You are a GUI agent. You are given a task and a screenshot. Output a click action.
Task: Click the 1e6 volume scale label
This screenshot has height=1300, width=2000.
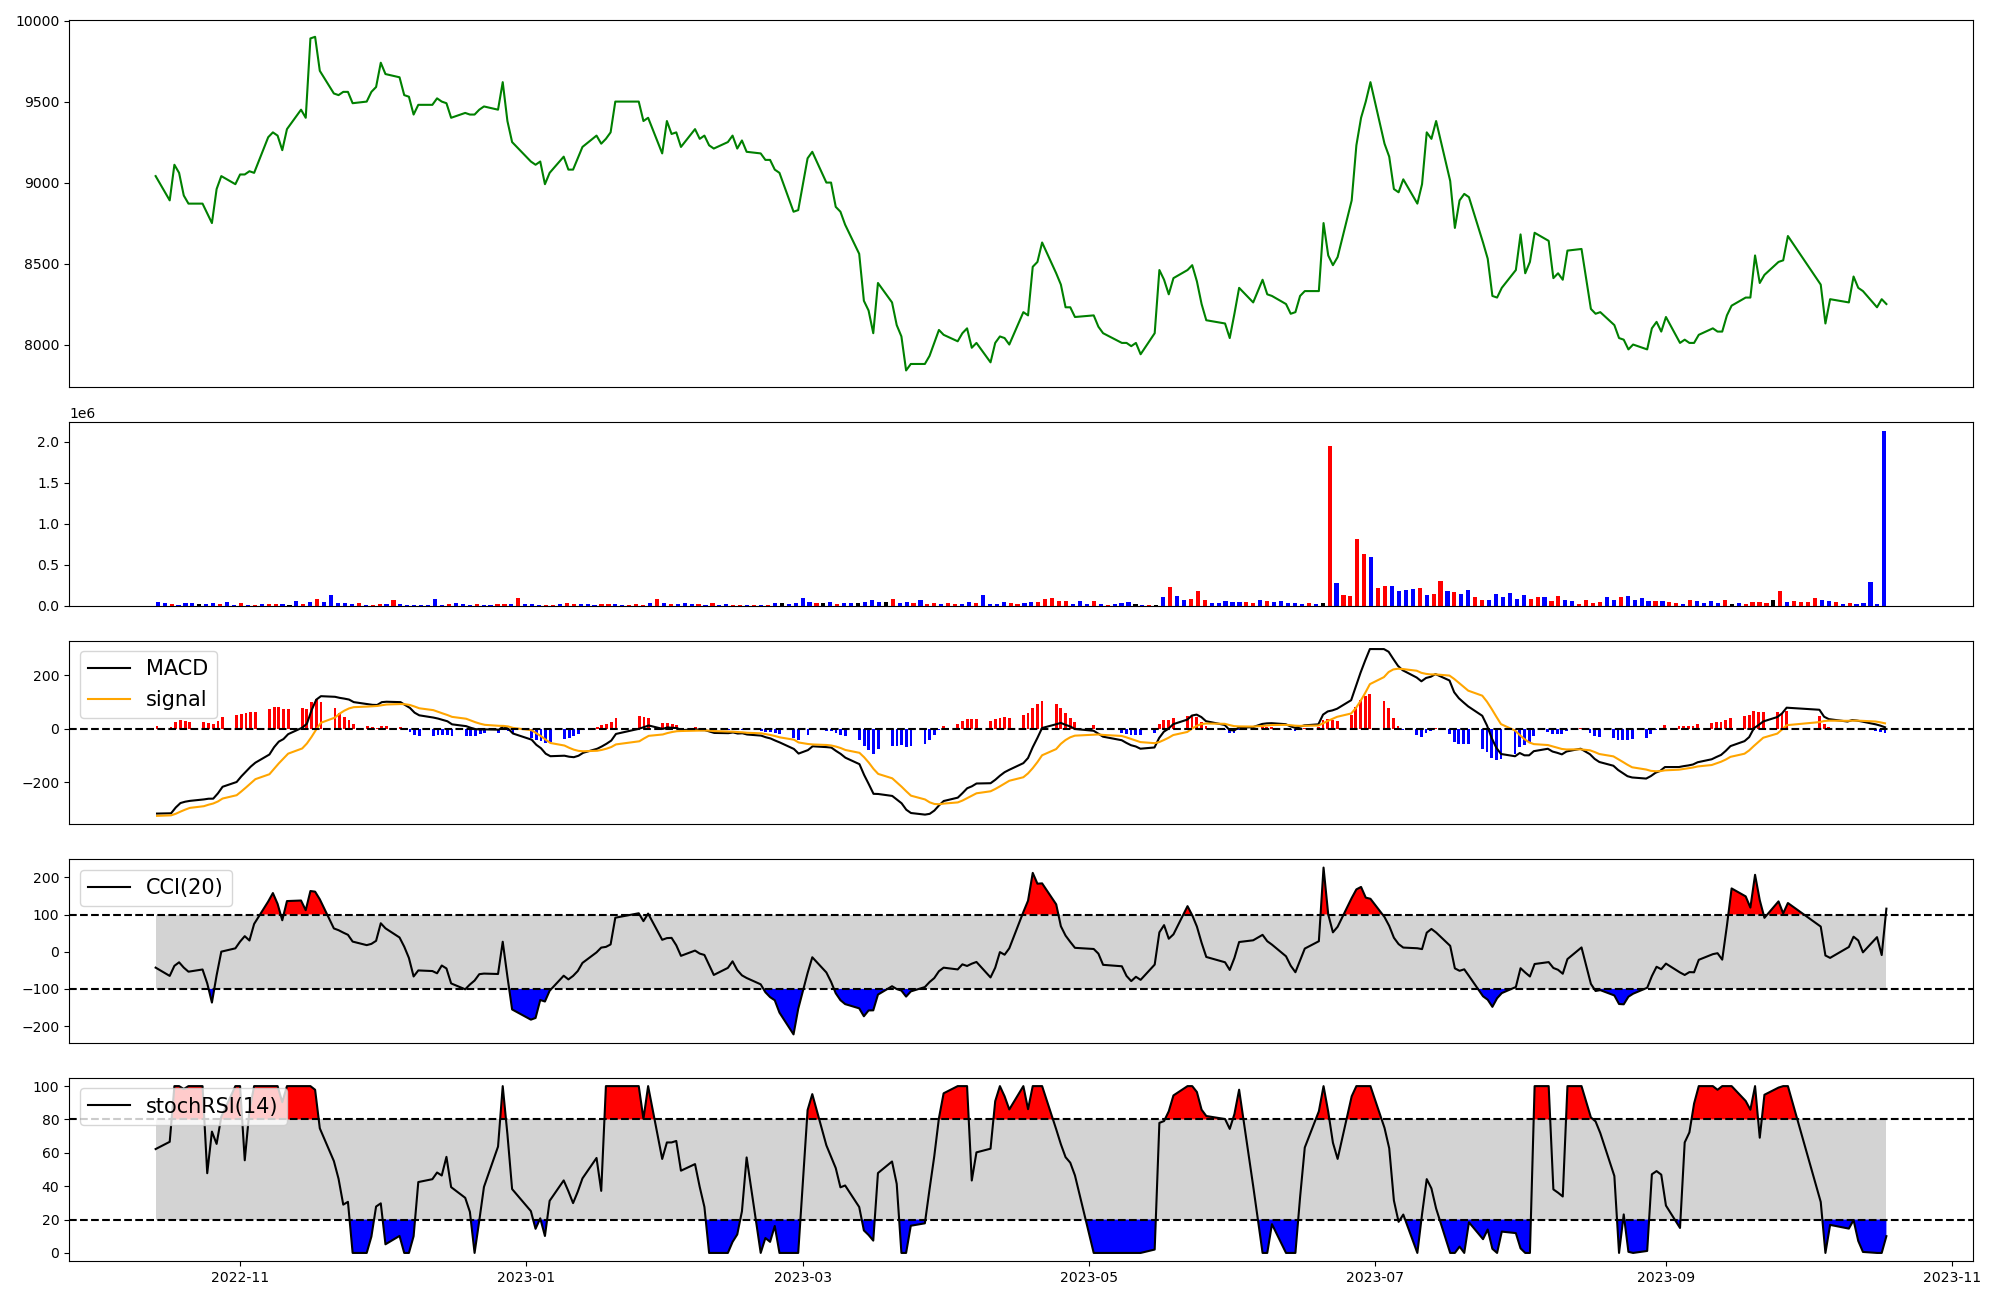pos(82,413)
